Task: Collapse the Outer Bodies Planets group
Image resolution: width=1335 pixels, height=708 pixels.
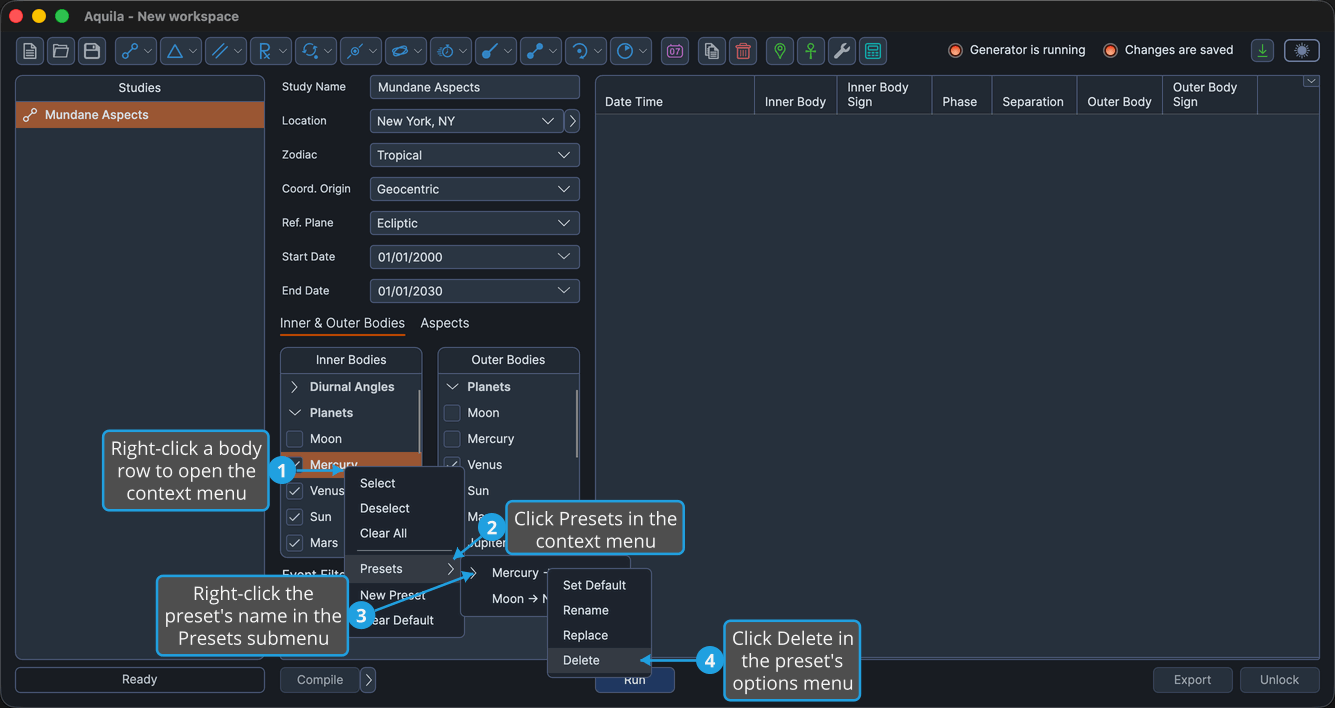Action: click(452, 387)
